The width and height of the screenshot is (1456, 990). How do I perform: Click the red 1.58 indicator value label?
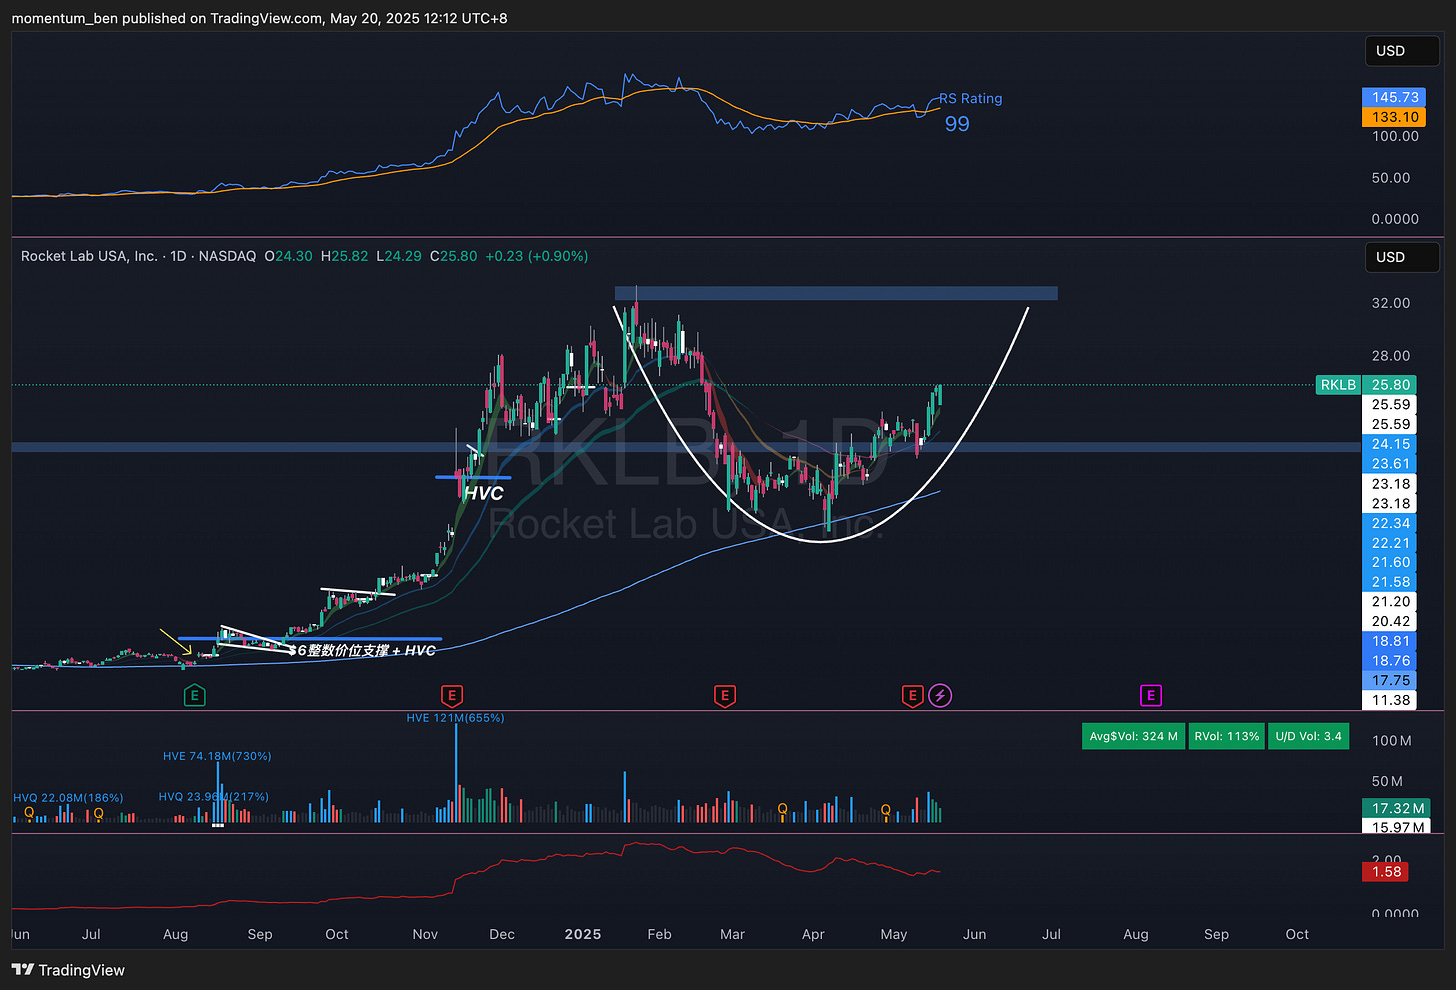click(x=1386, y=872)
